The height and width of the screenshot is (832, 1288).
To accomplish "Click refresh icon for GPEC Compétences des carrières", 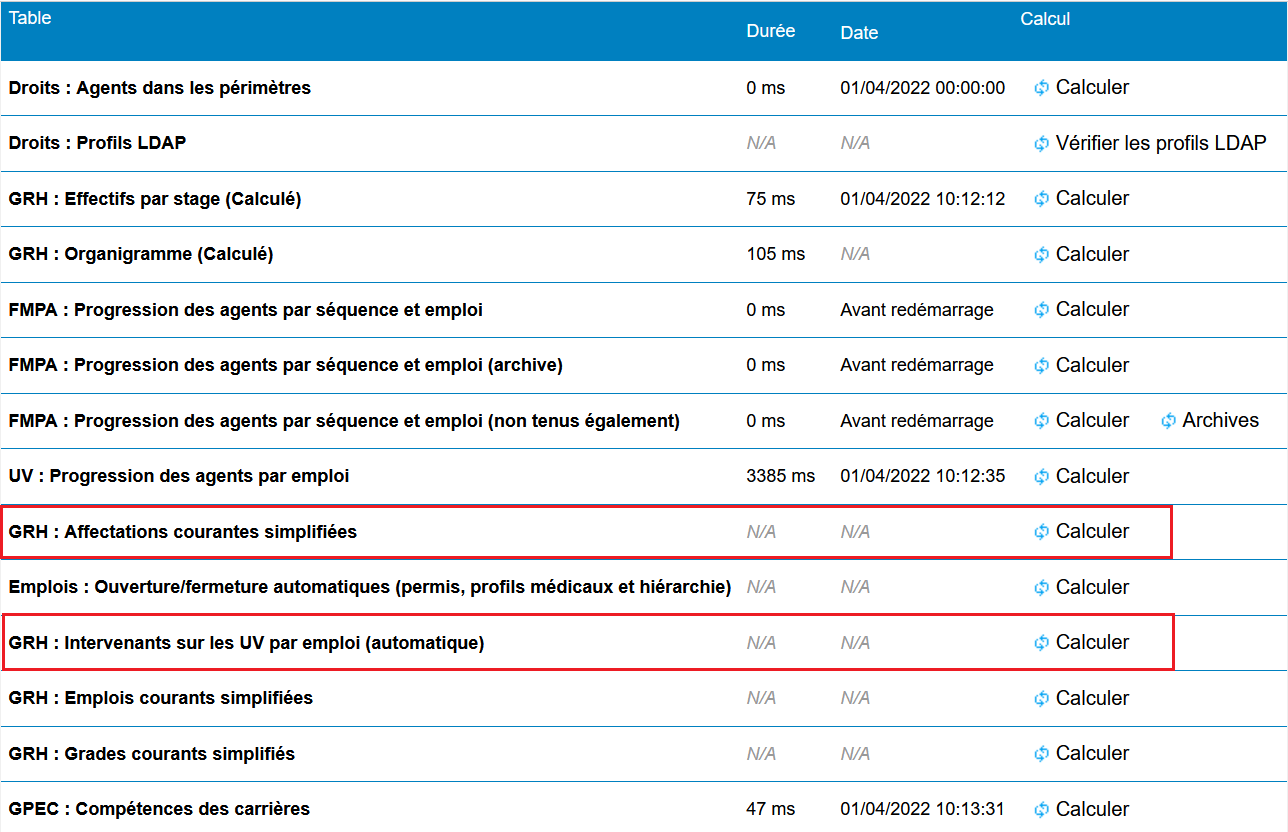I will pyautogui.click(x=1041, y=810).
